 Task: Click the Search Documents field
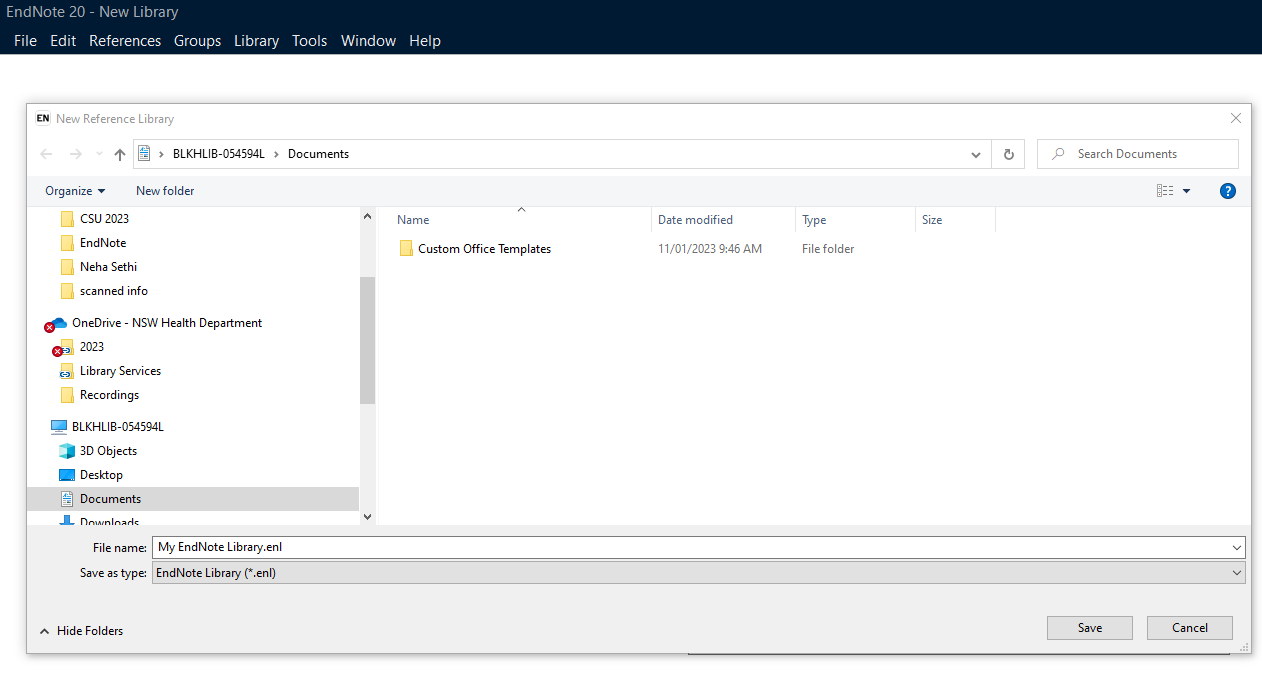click(1150, 154)
